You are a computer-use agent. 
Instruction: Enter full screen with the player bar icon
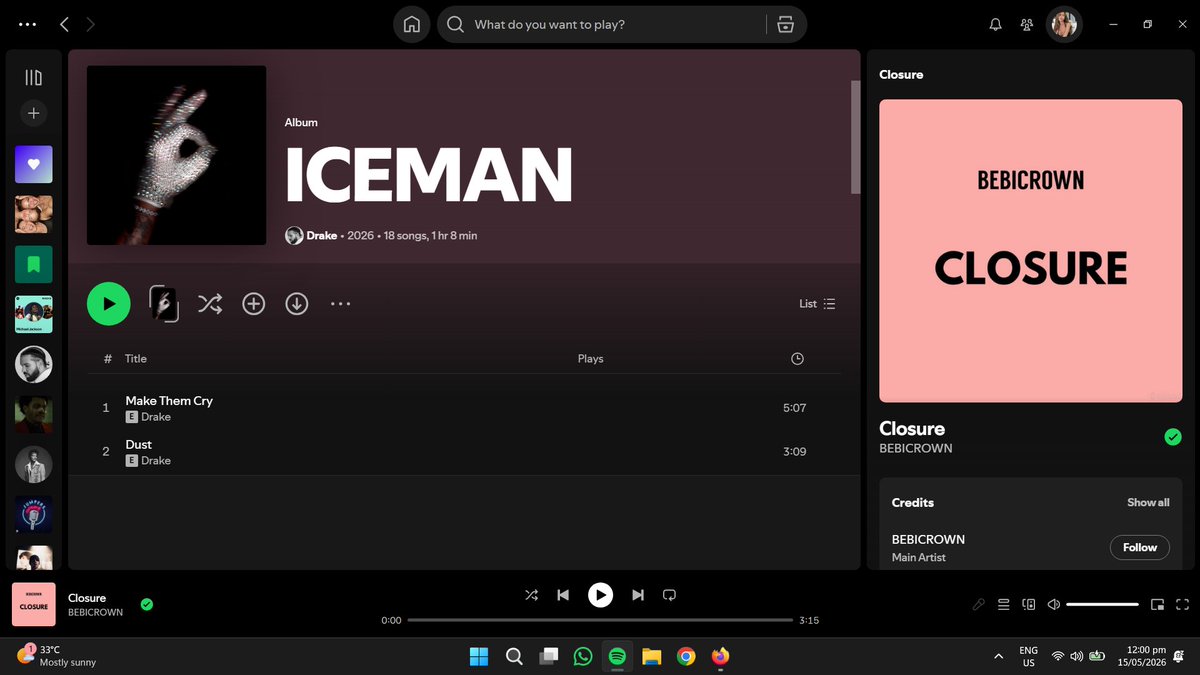(1183, 604)
